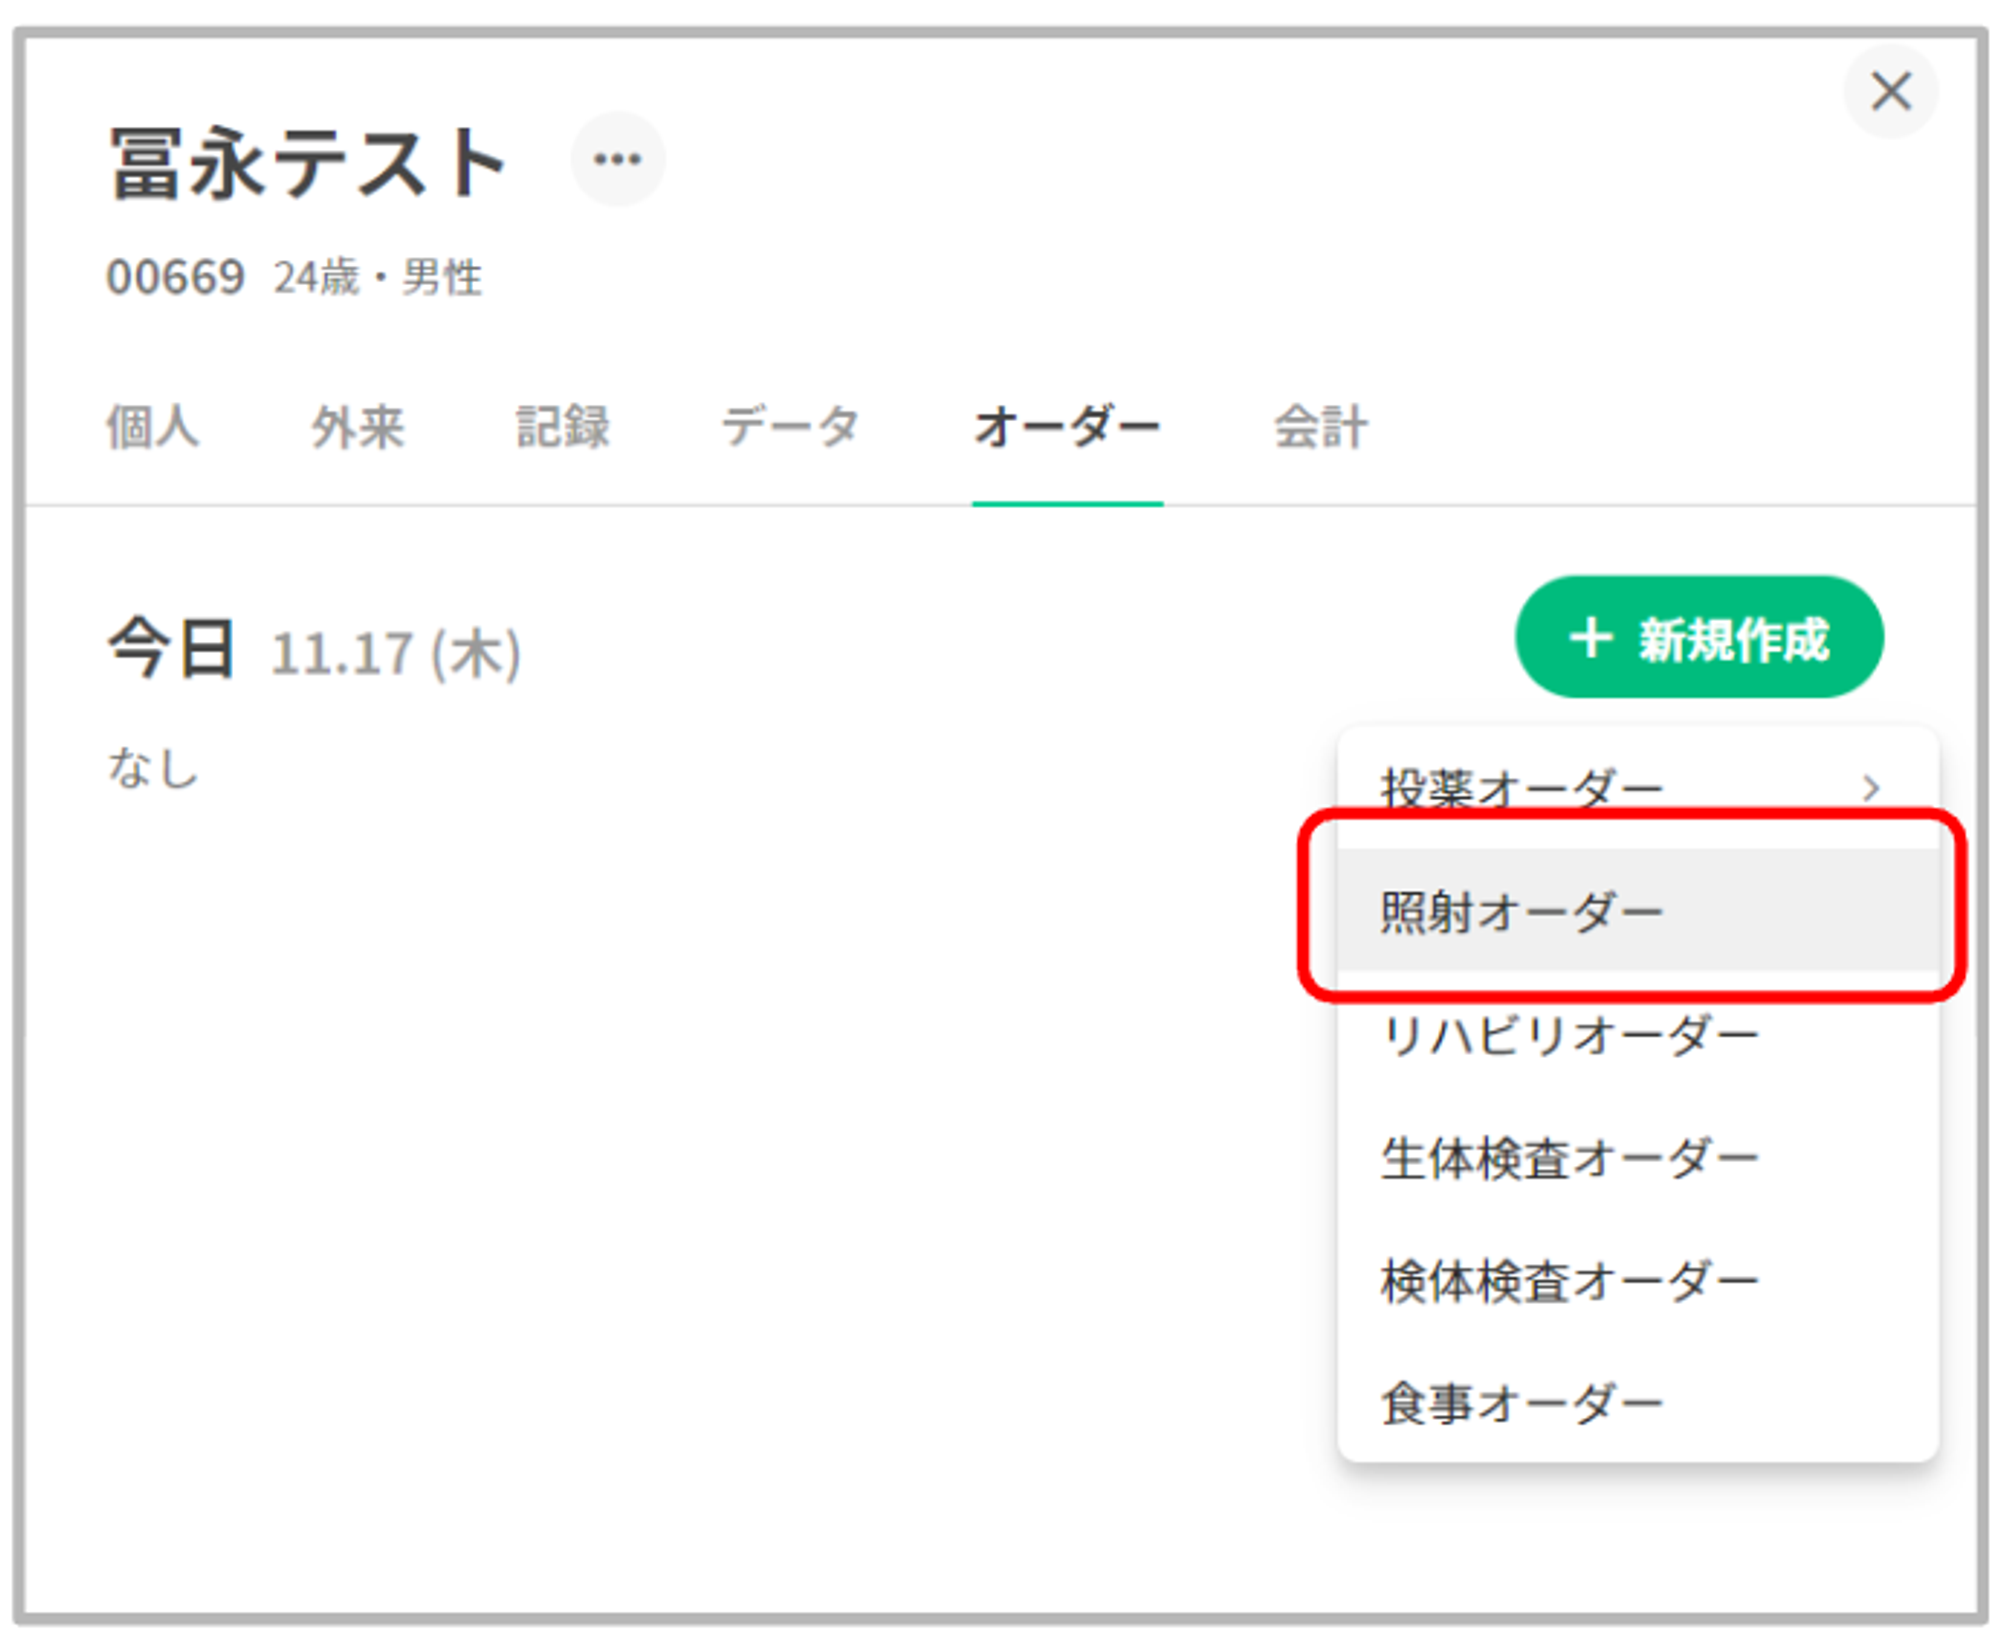Close the patient panel with X icon

point(1889,92)
